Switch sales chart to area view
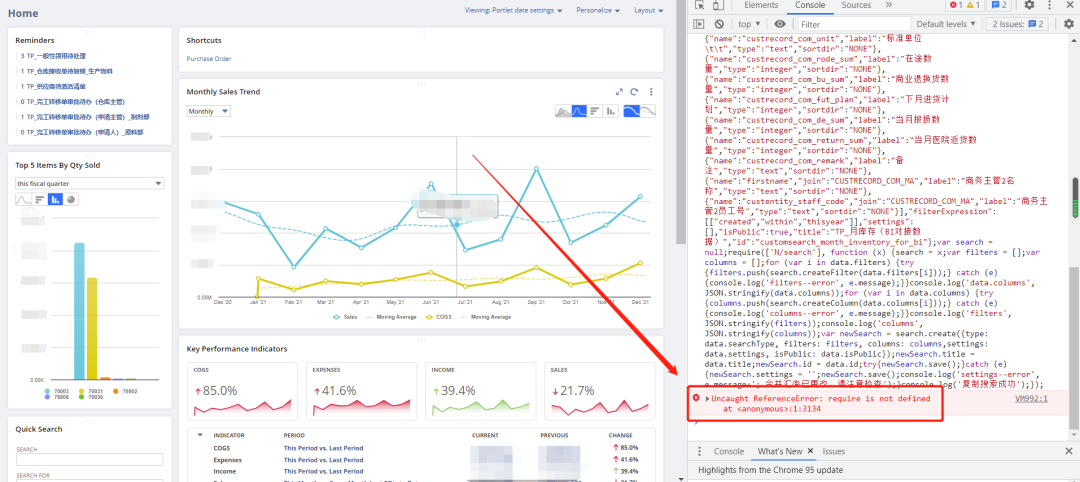1080x482 pixels. point(563,111)
